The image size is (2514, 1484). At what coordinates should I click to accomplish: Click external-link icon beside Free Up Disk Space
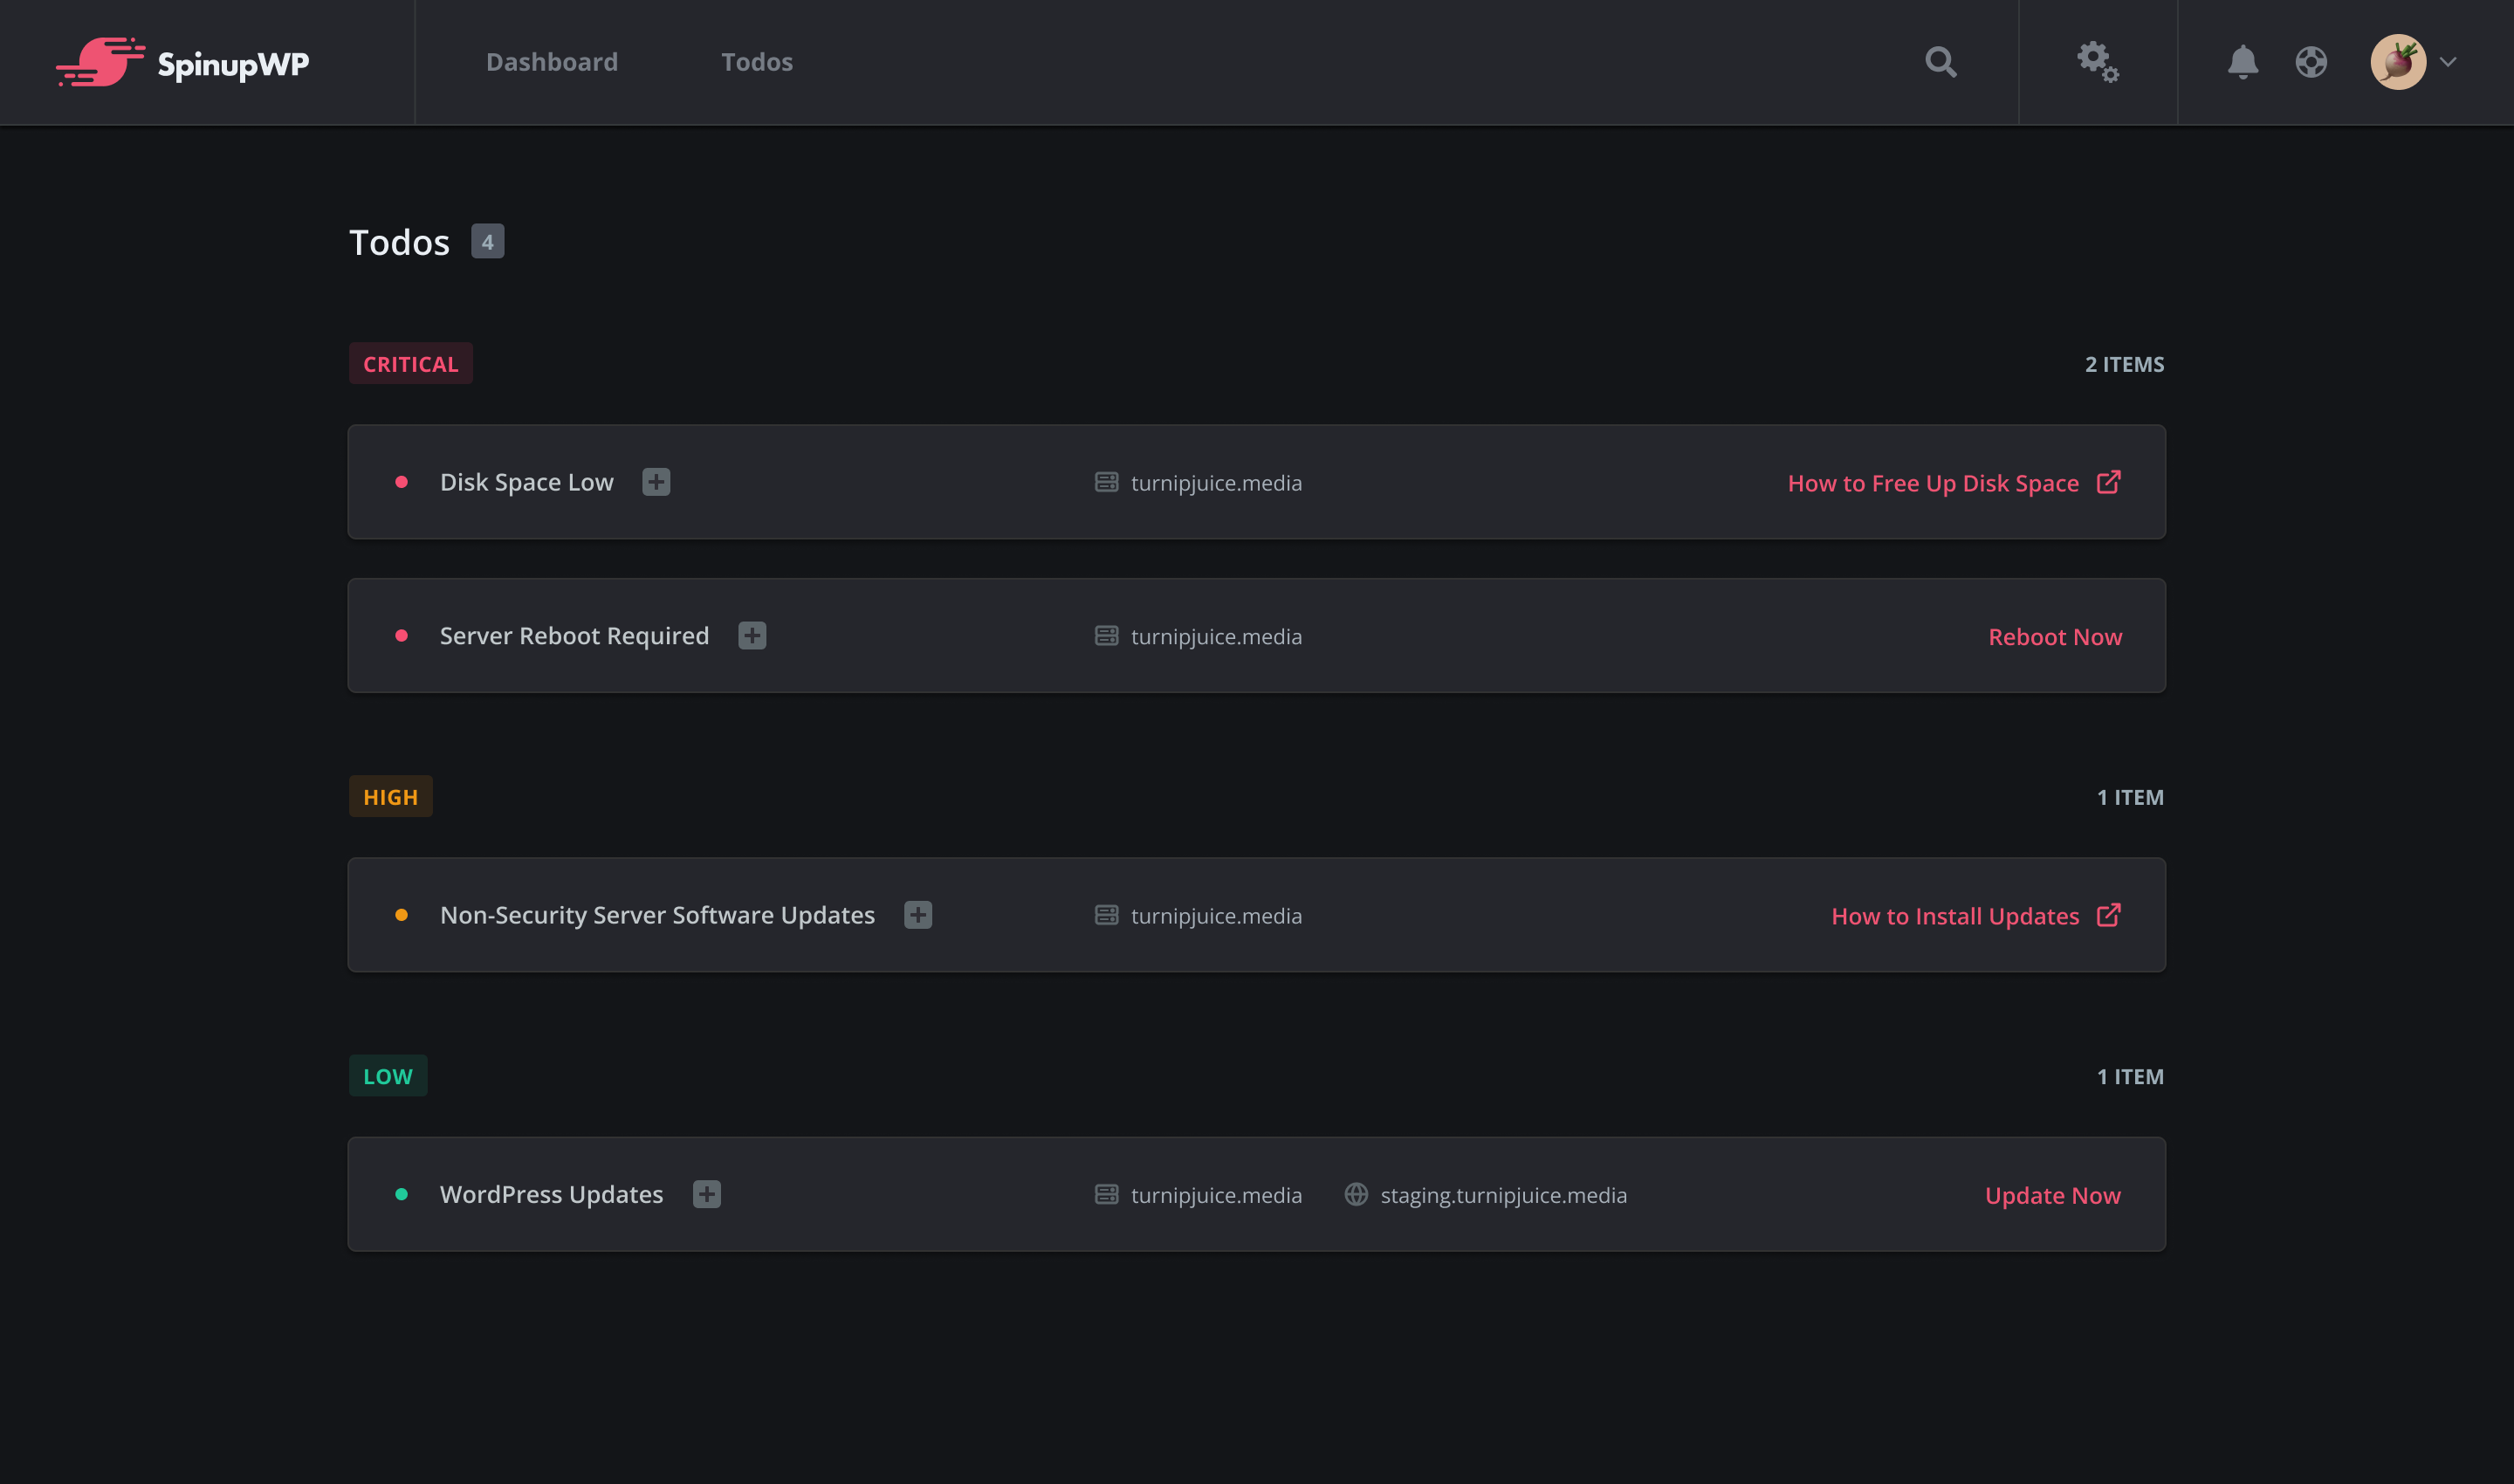pos(2108,482)
